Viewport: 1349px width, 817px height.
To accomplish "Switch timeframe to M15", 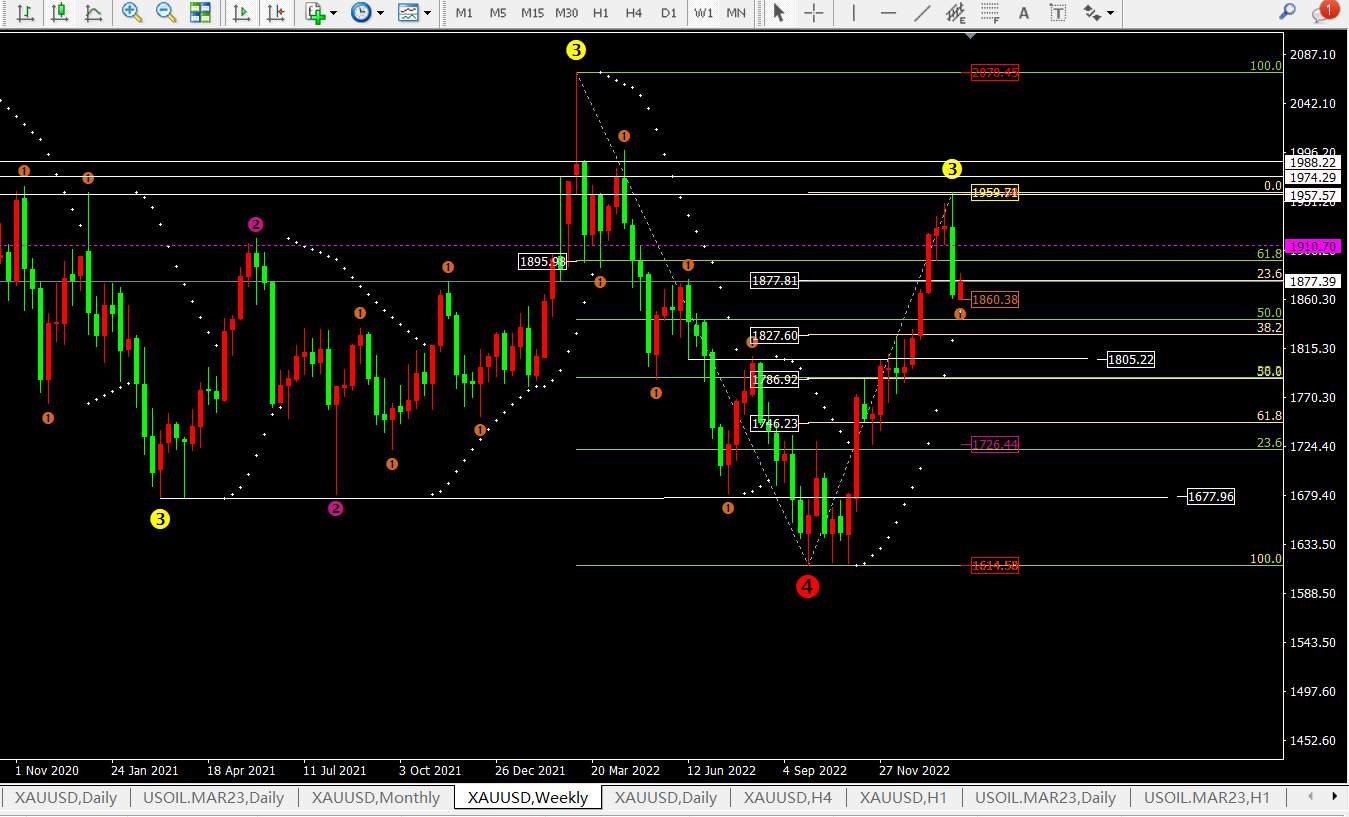I will click(x=532, y=13).
